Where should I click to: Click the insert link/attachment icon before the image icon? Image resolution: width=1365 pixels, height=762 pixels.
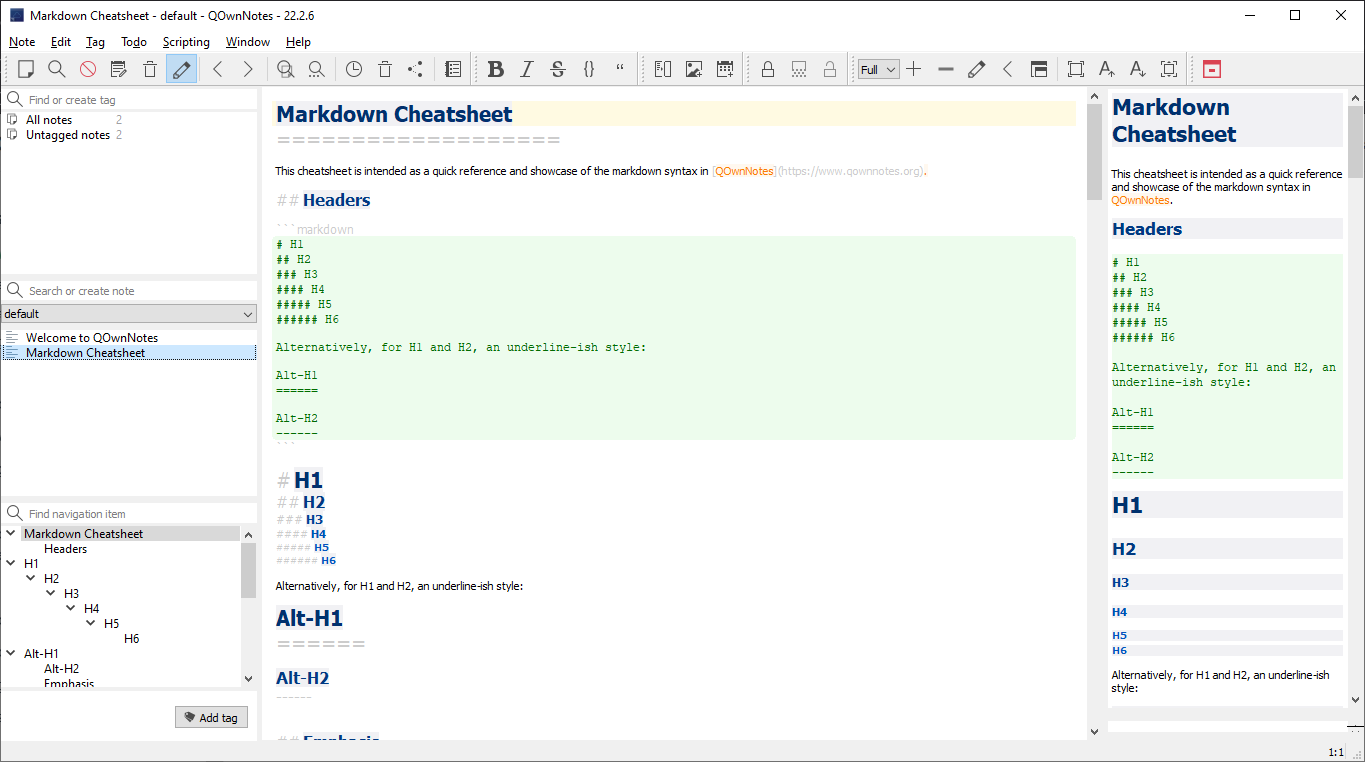click(x=662, y=69)
